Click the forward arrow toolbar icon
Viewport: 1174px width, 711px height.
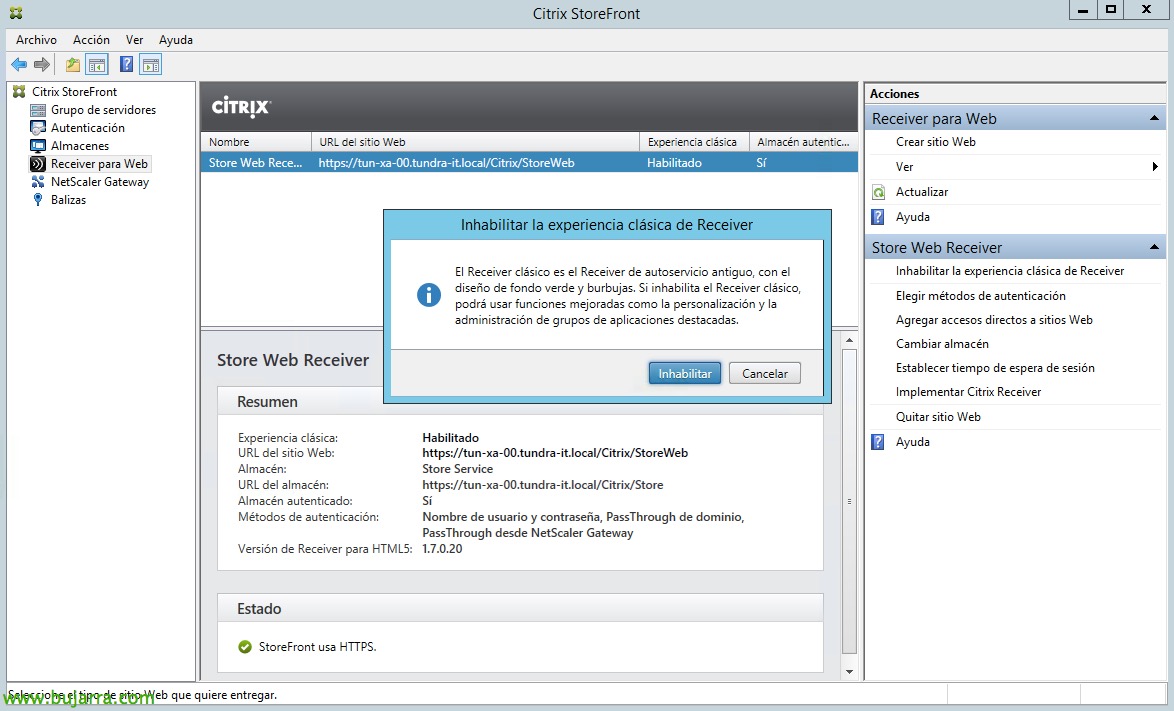coord(42,65)
